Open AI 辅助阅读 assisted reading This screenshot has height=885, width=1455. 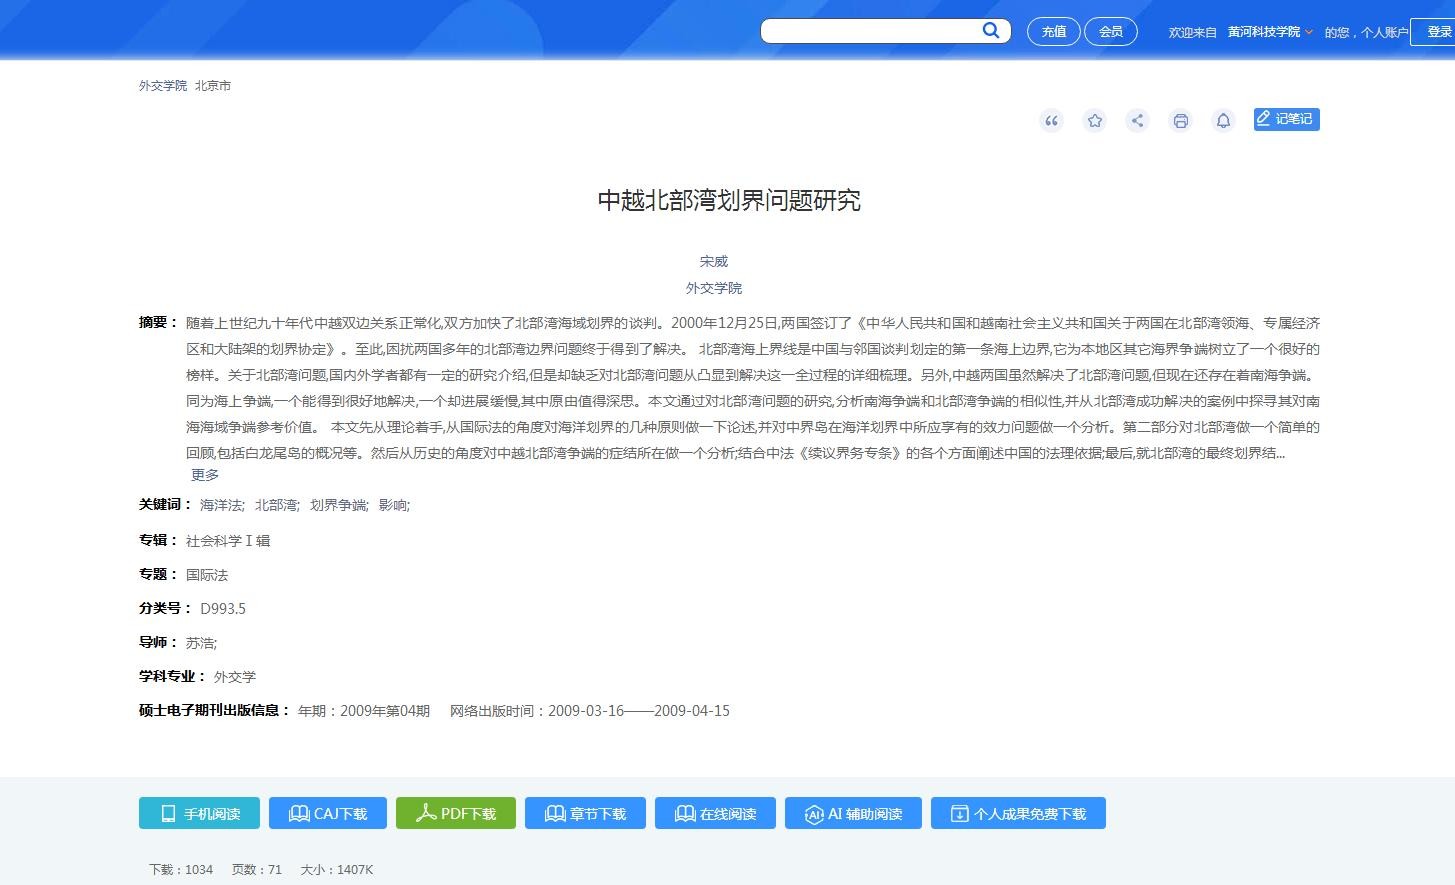coord(853,813)
